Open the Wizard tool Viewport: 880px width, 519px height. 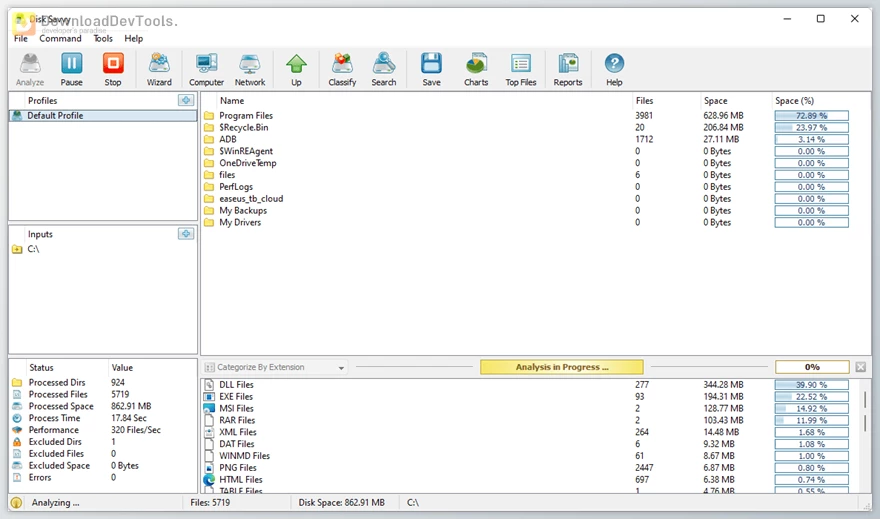(x=159, y=70)
